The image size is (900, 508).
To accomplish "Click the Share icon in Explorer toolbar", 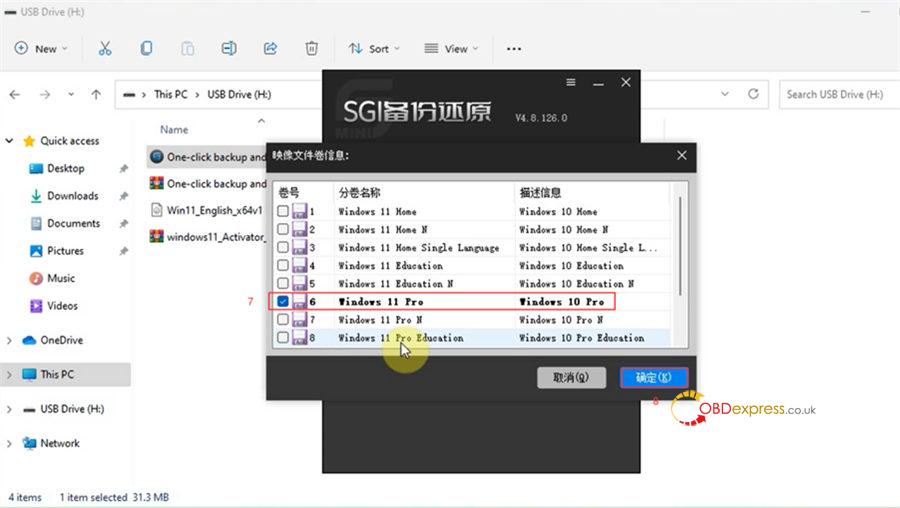I will click(x=270, y=48).
